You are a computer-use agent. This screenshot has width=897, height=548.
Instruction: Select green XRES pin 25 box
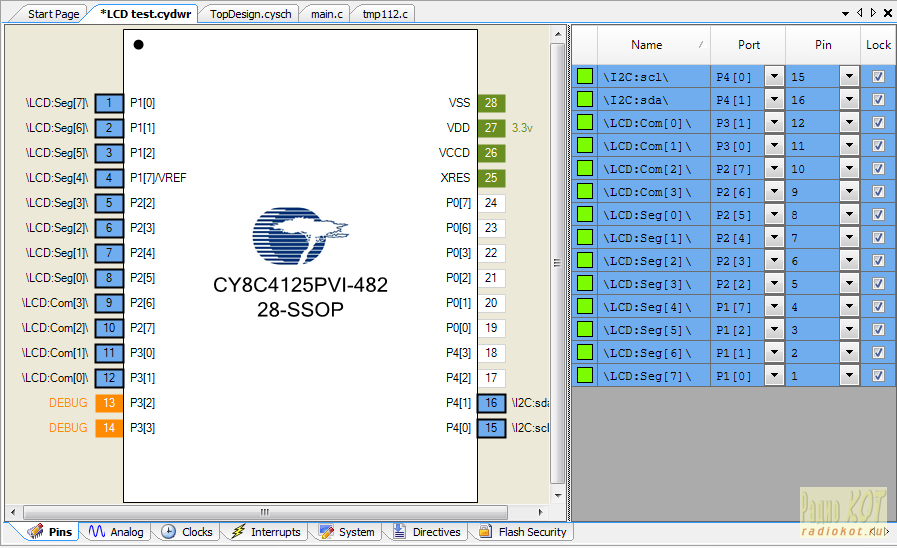[x=491, y=178]
